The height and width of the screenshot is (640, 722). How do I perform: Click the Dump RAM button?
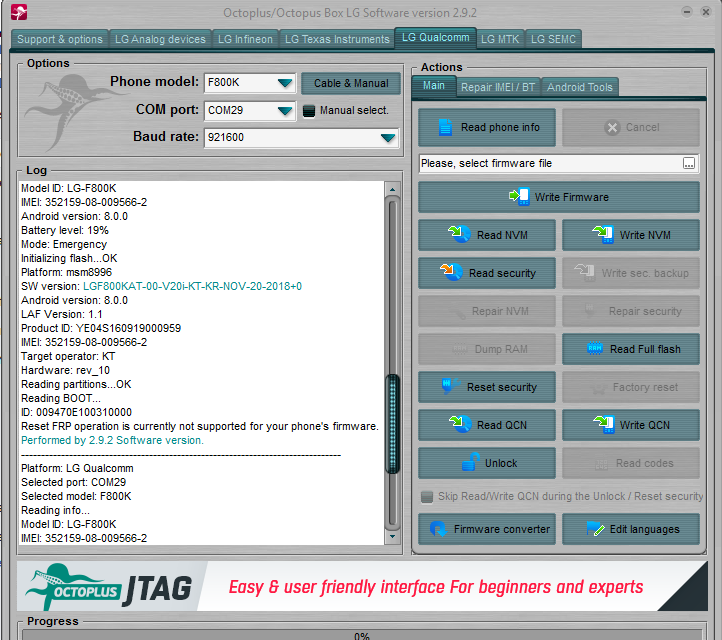(x=487, y=349)
